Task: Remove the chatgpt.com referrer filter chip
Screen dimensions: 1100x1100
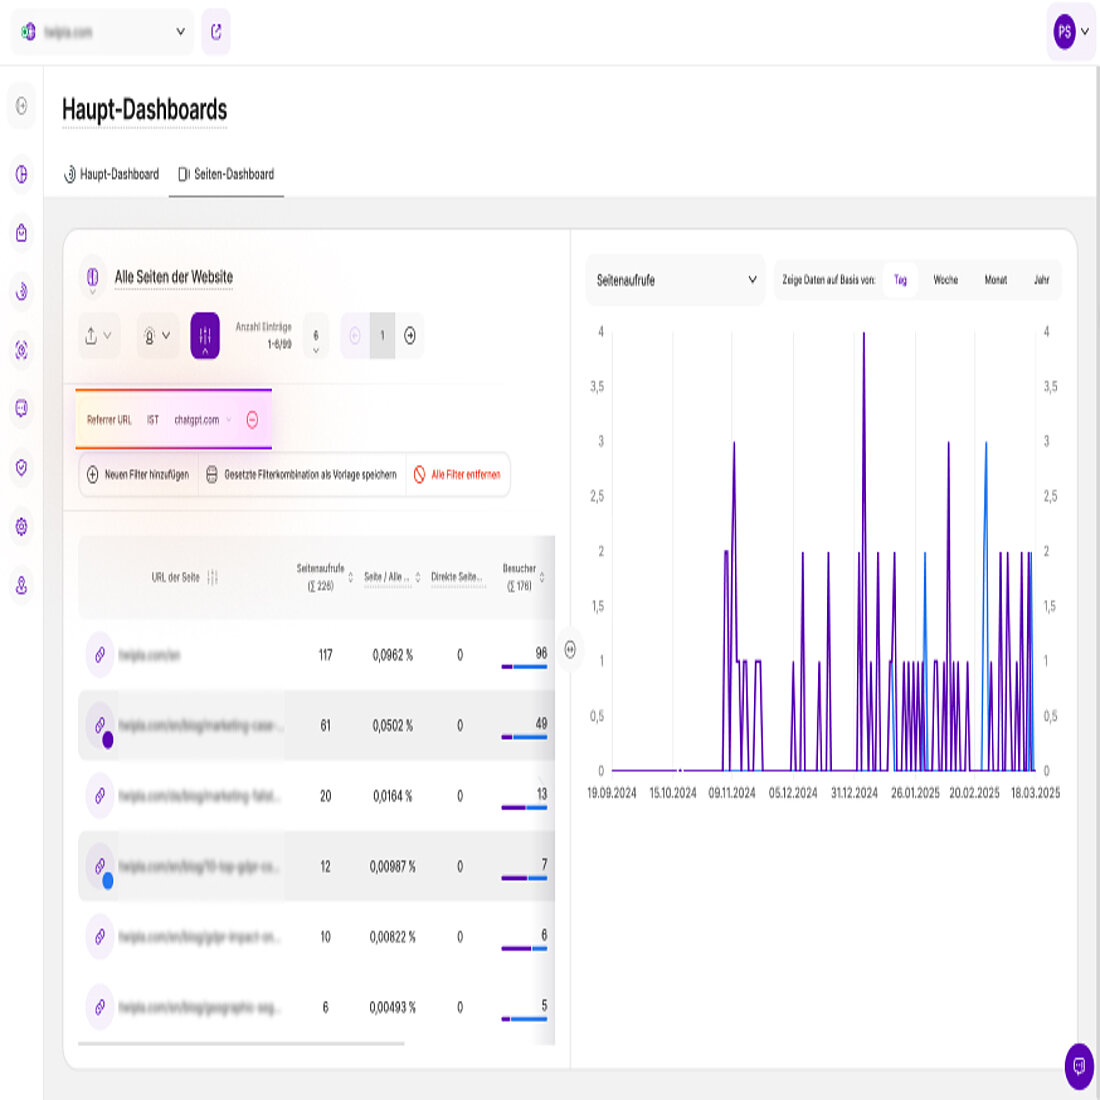Action: coord(250,420)
